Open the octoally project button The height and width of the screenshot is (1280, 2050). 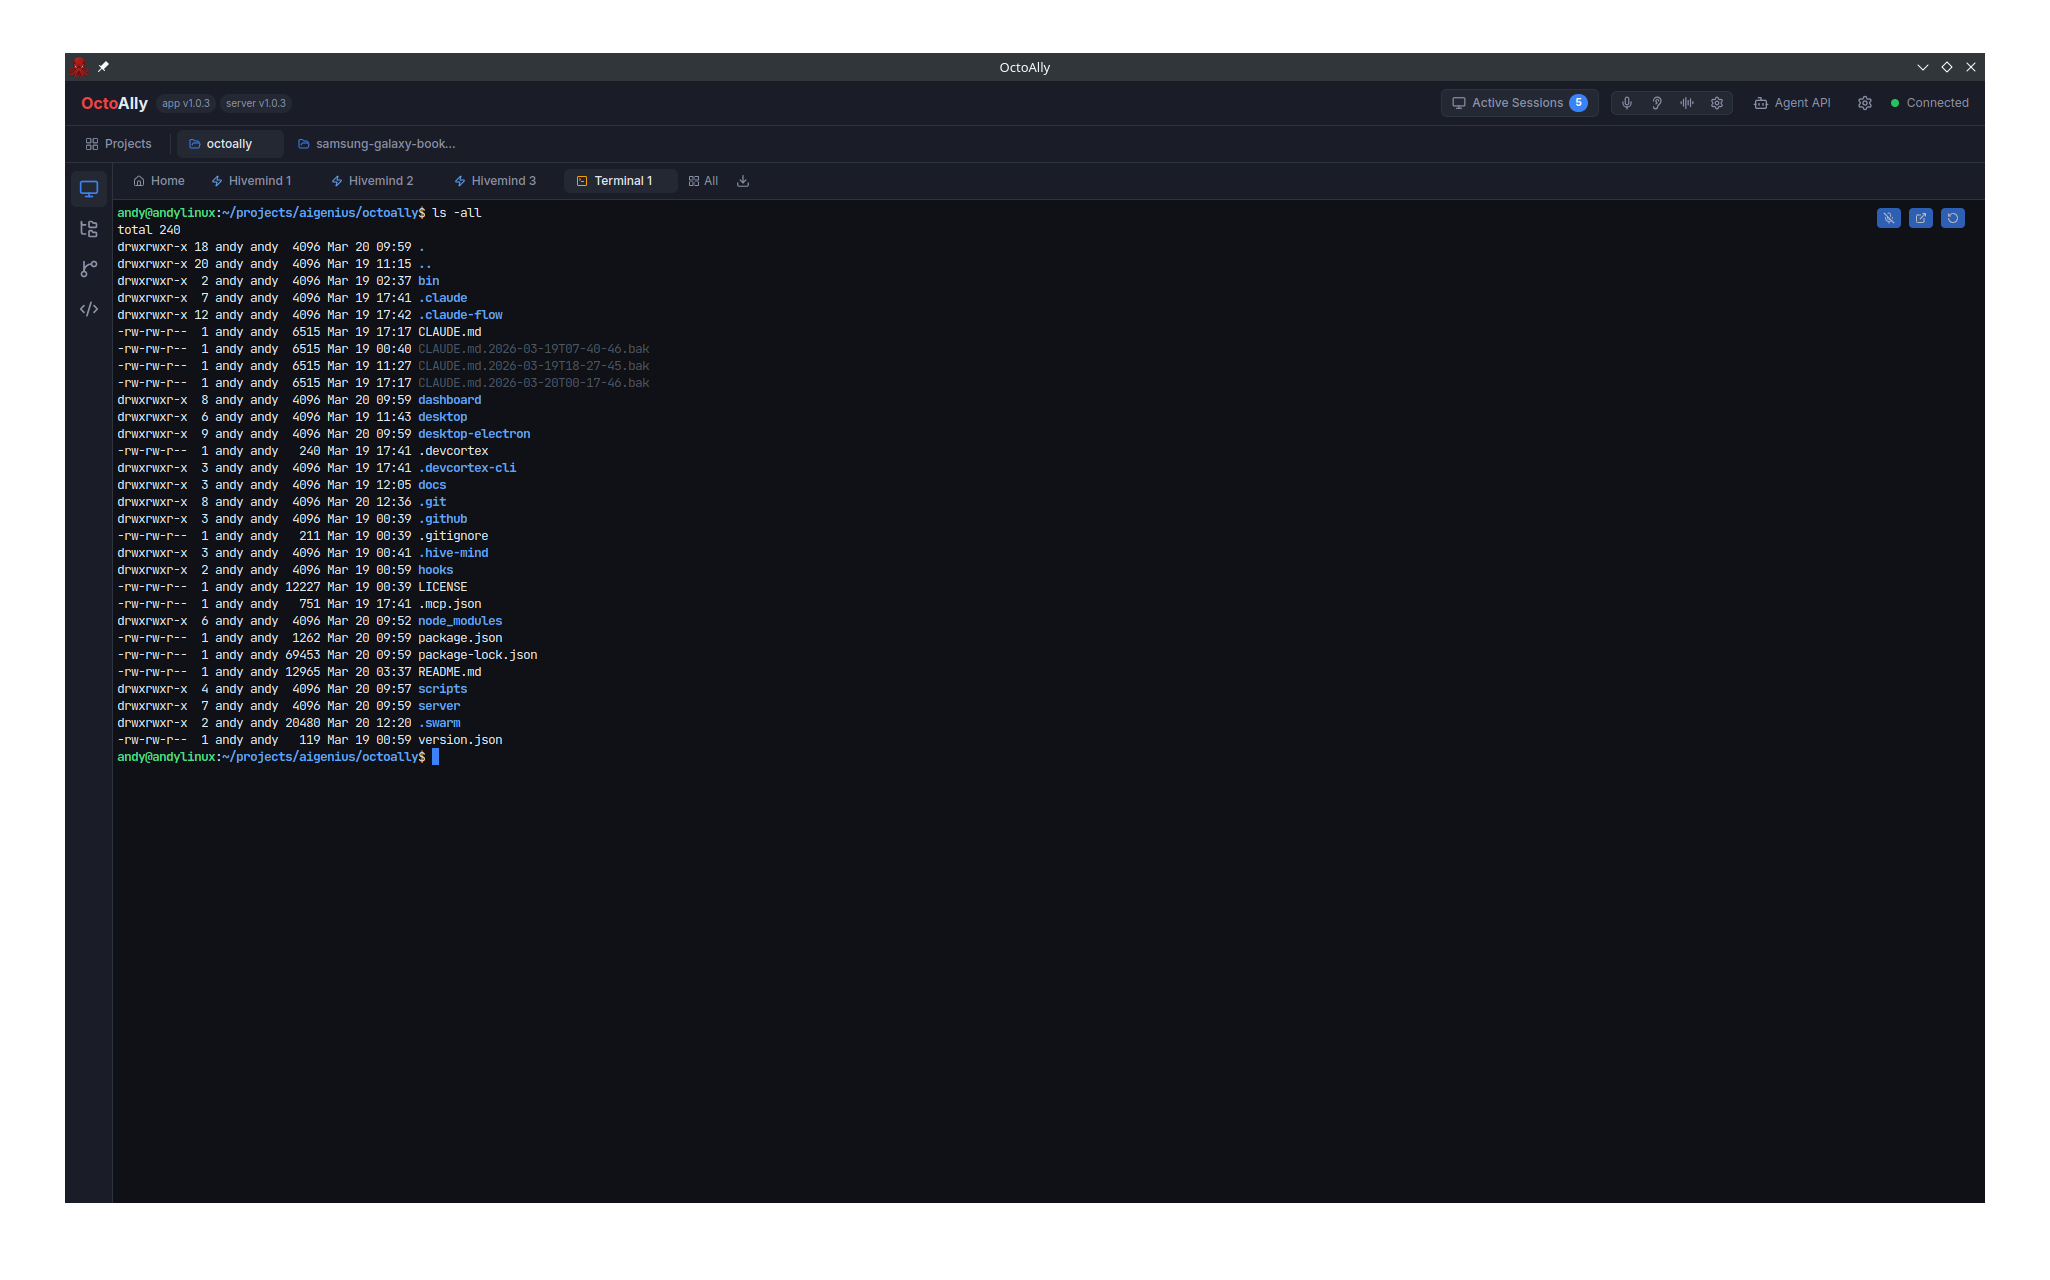[x=229, y=143]
